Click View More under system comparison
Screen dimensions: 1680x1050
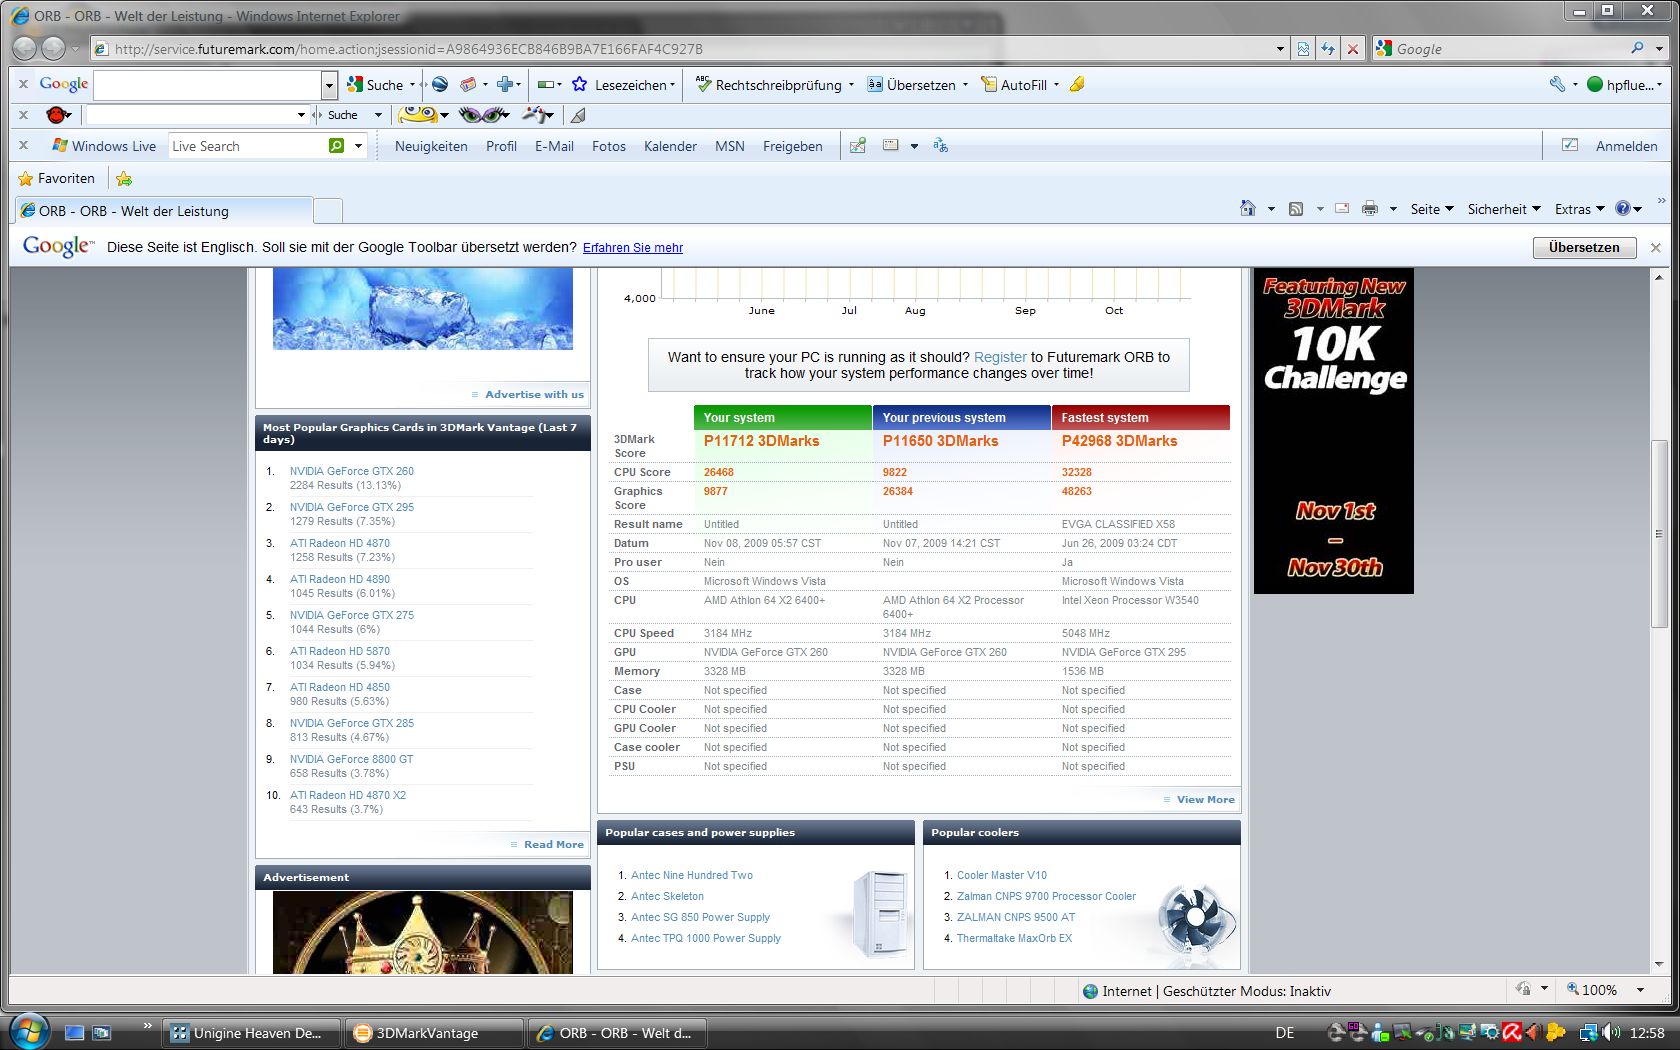click(1206, 800)
